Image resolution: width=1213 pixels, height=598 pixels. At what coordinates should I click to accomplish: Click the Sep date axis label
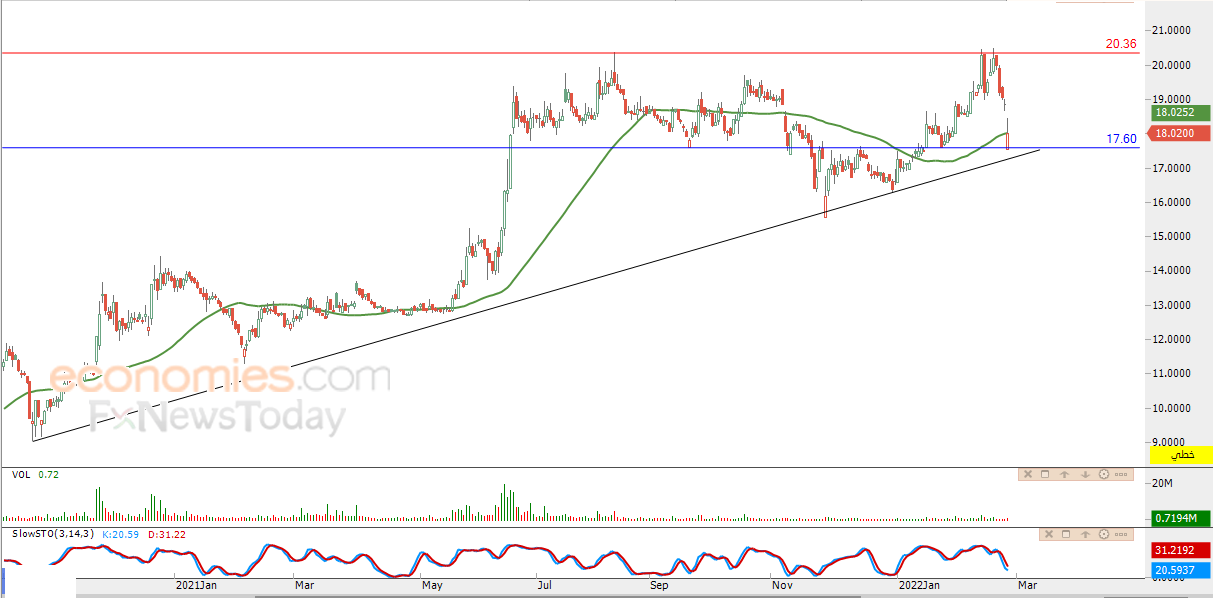point(658,584)
